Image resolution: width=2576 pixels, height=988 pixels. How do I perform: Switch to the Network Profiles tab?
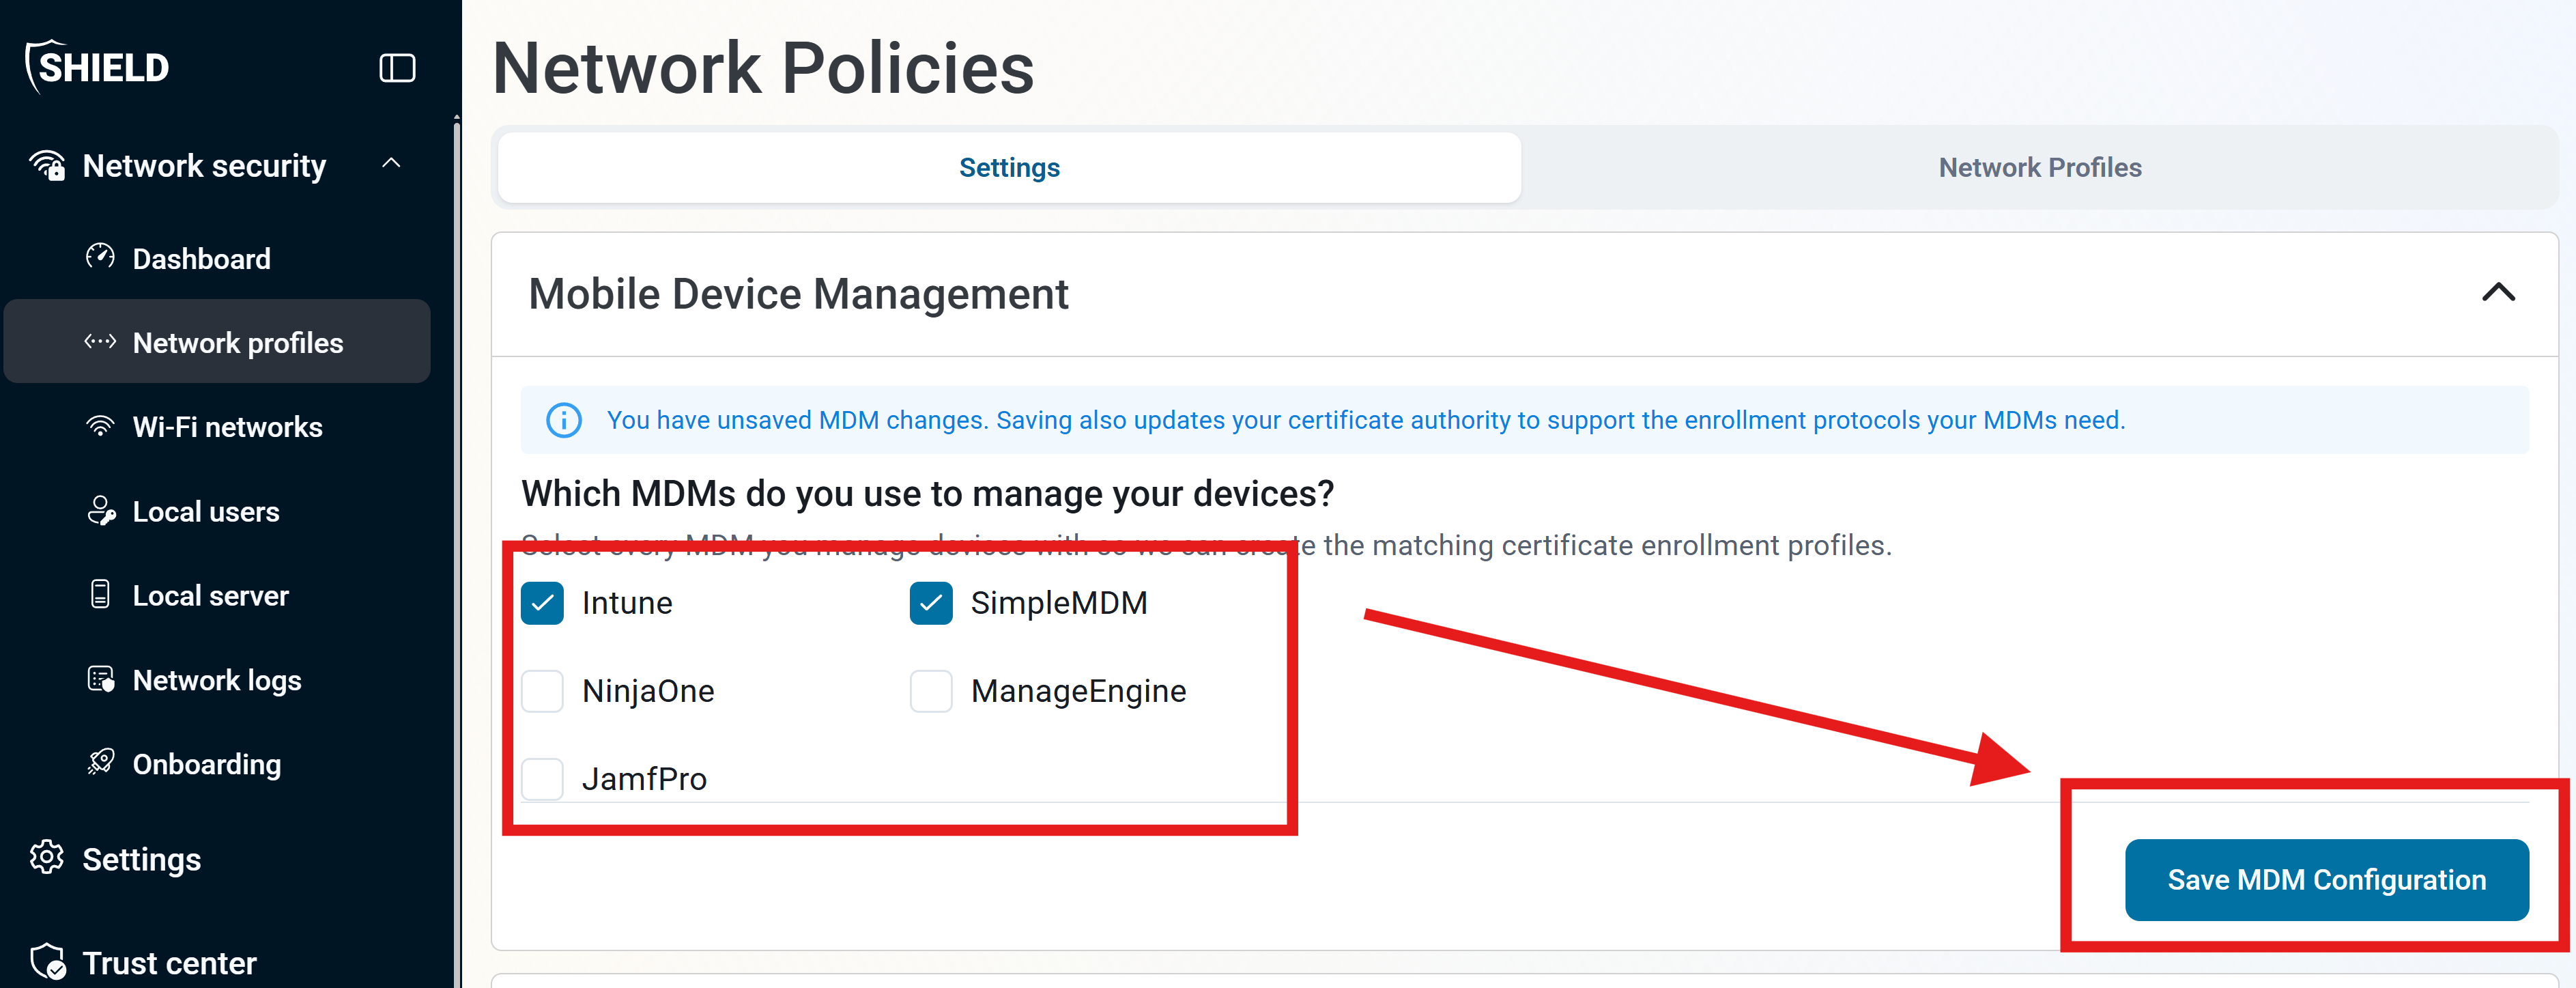[2039, 168]
